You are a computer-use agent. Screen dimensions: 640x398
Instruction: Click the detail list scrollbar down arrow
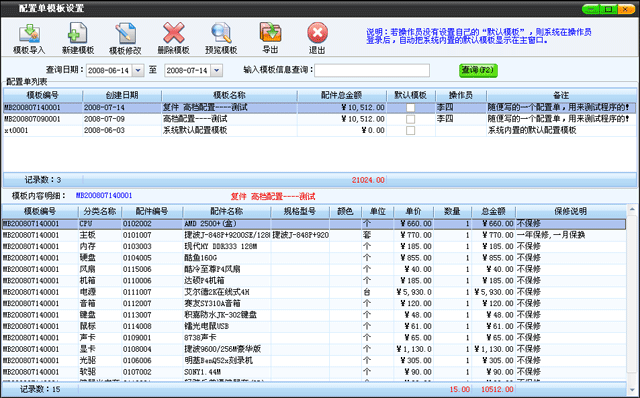(632, 389)
